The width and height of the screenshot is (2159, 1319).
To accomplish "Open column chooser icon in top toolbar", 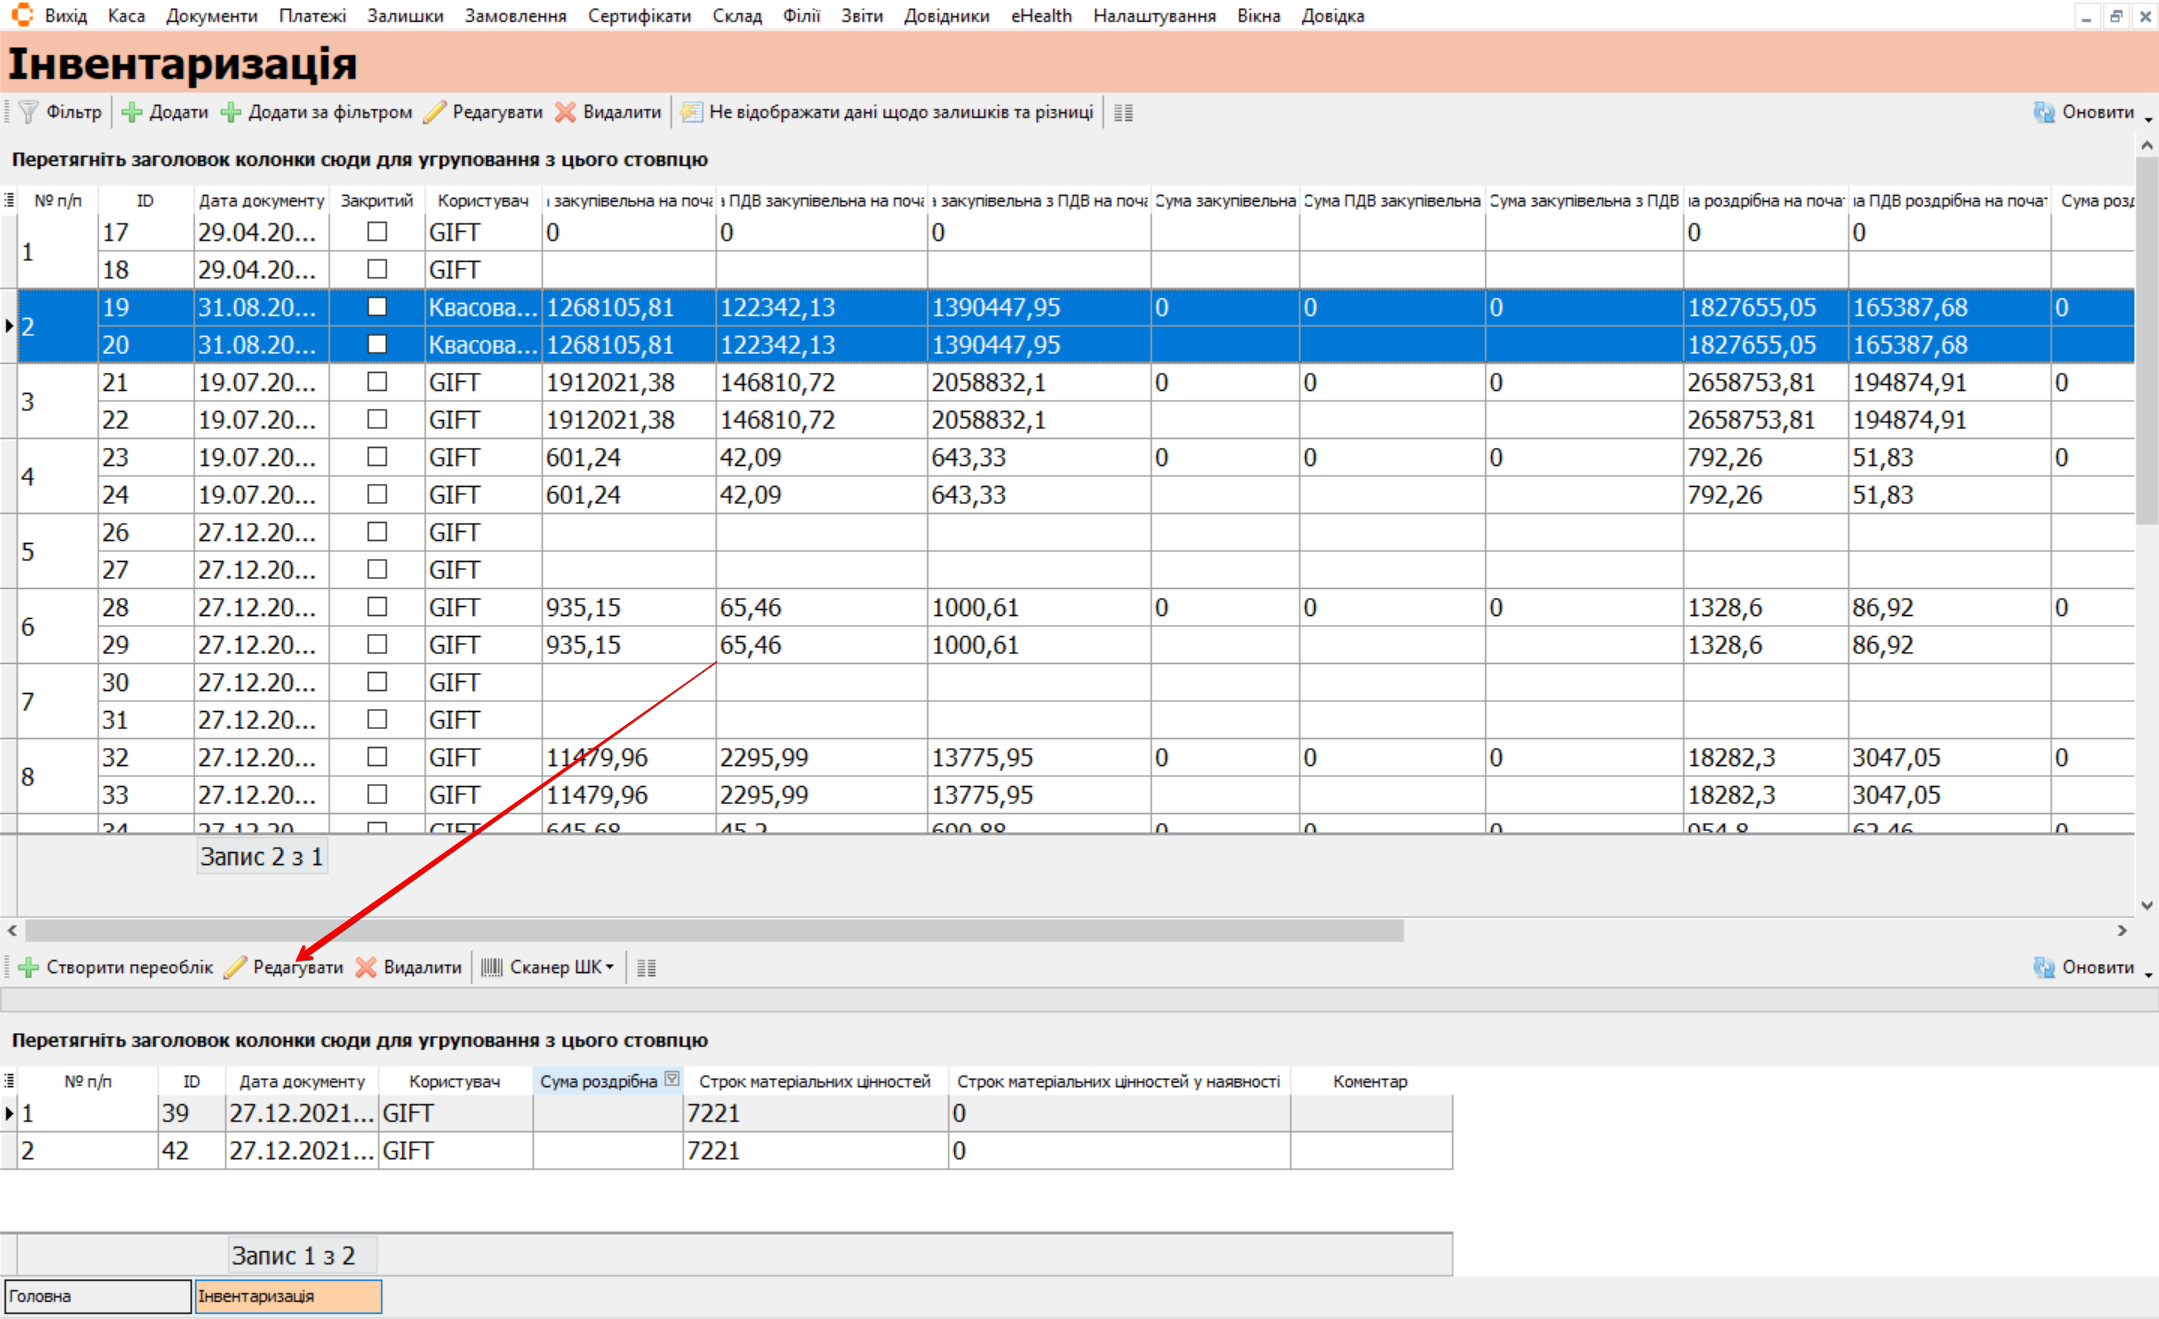I will tap(1123, 113).
